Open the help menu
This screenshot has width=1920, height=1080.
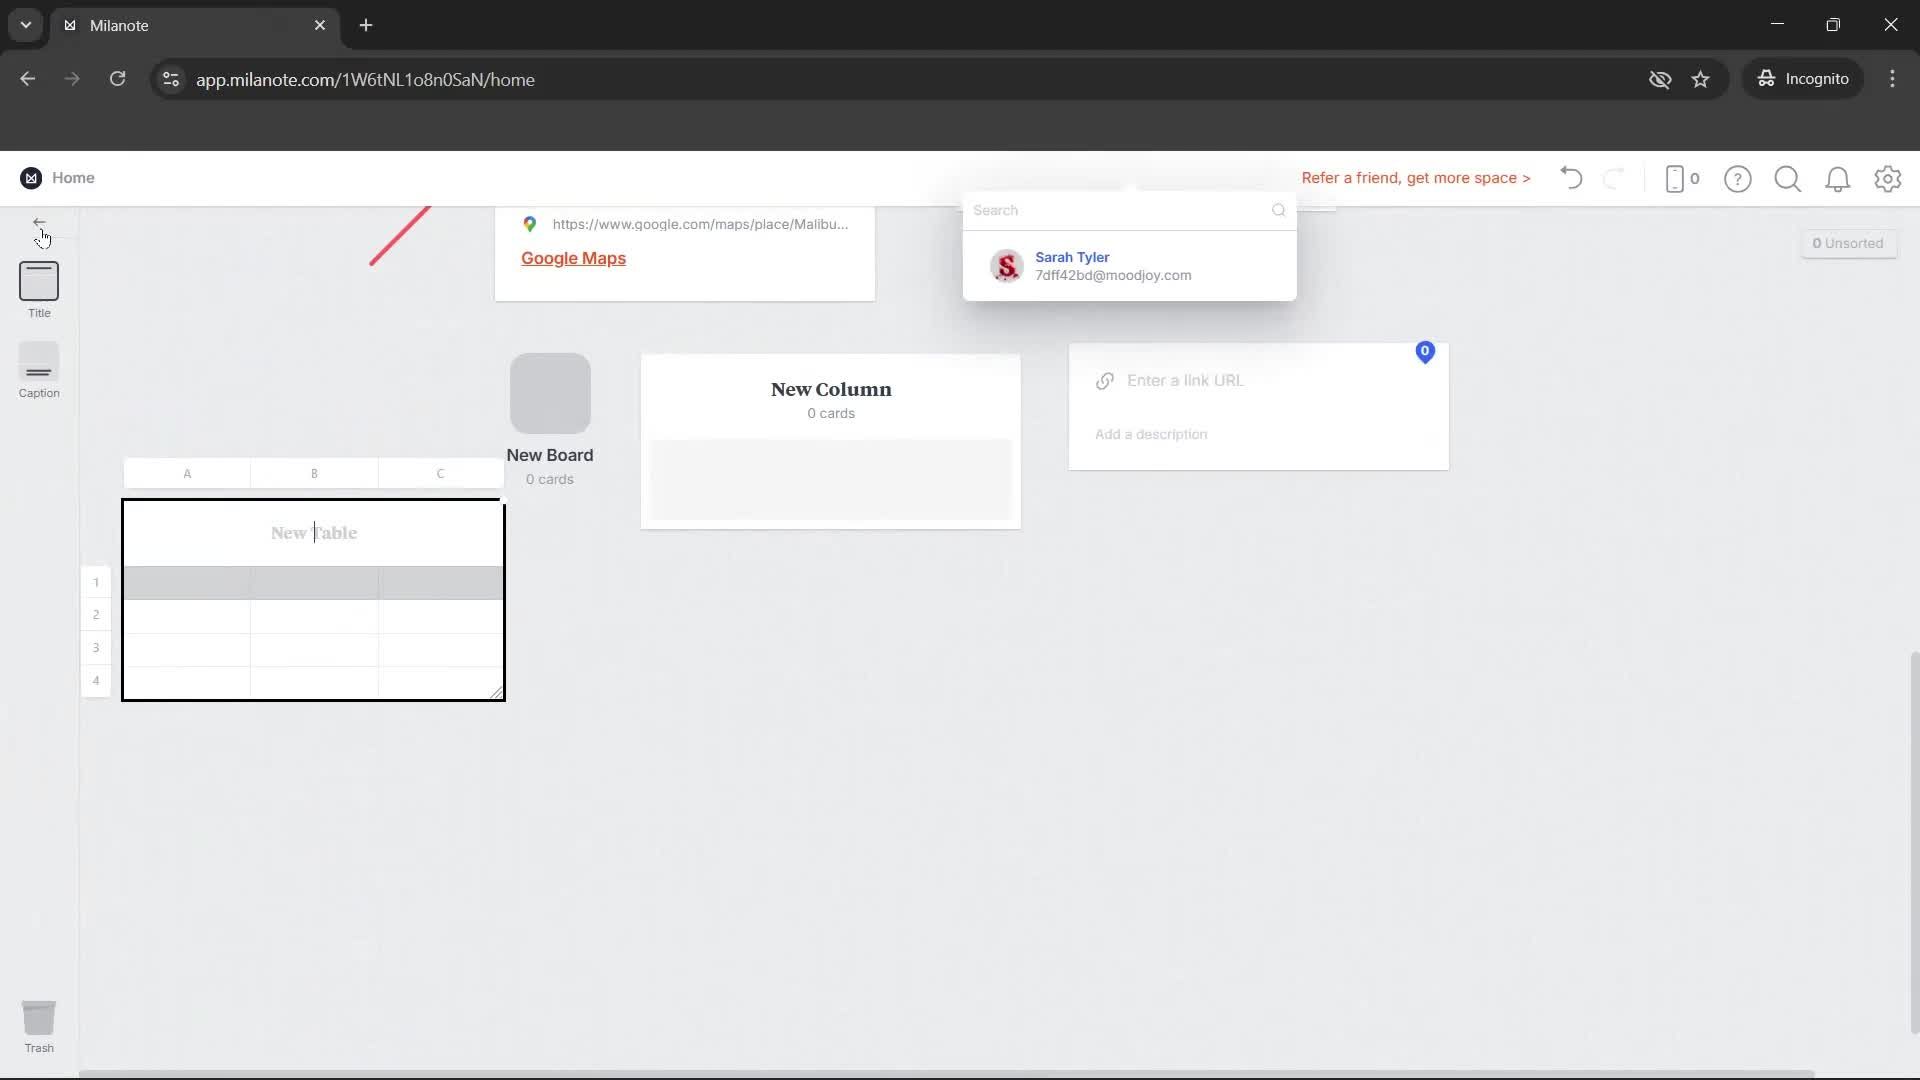tap(1738, 178)
